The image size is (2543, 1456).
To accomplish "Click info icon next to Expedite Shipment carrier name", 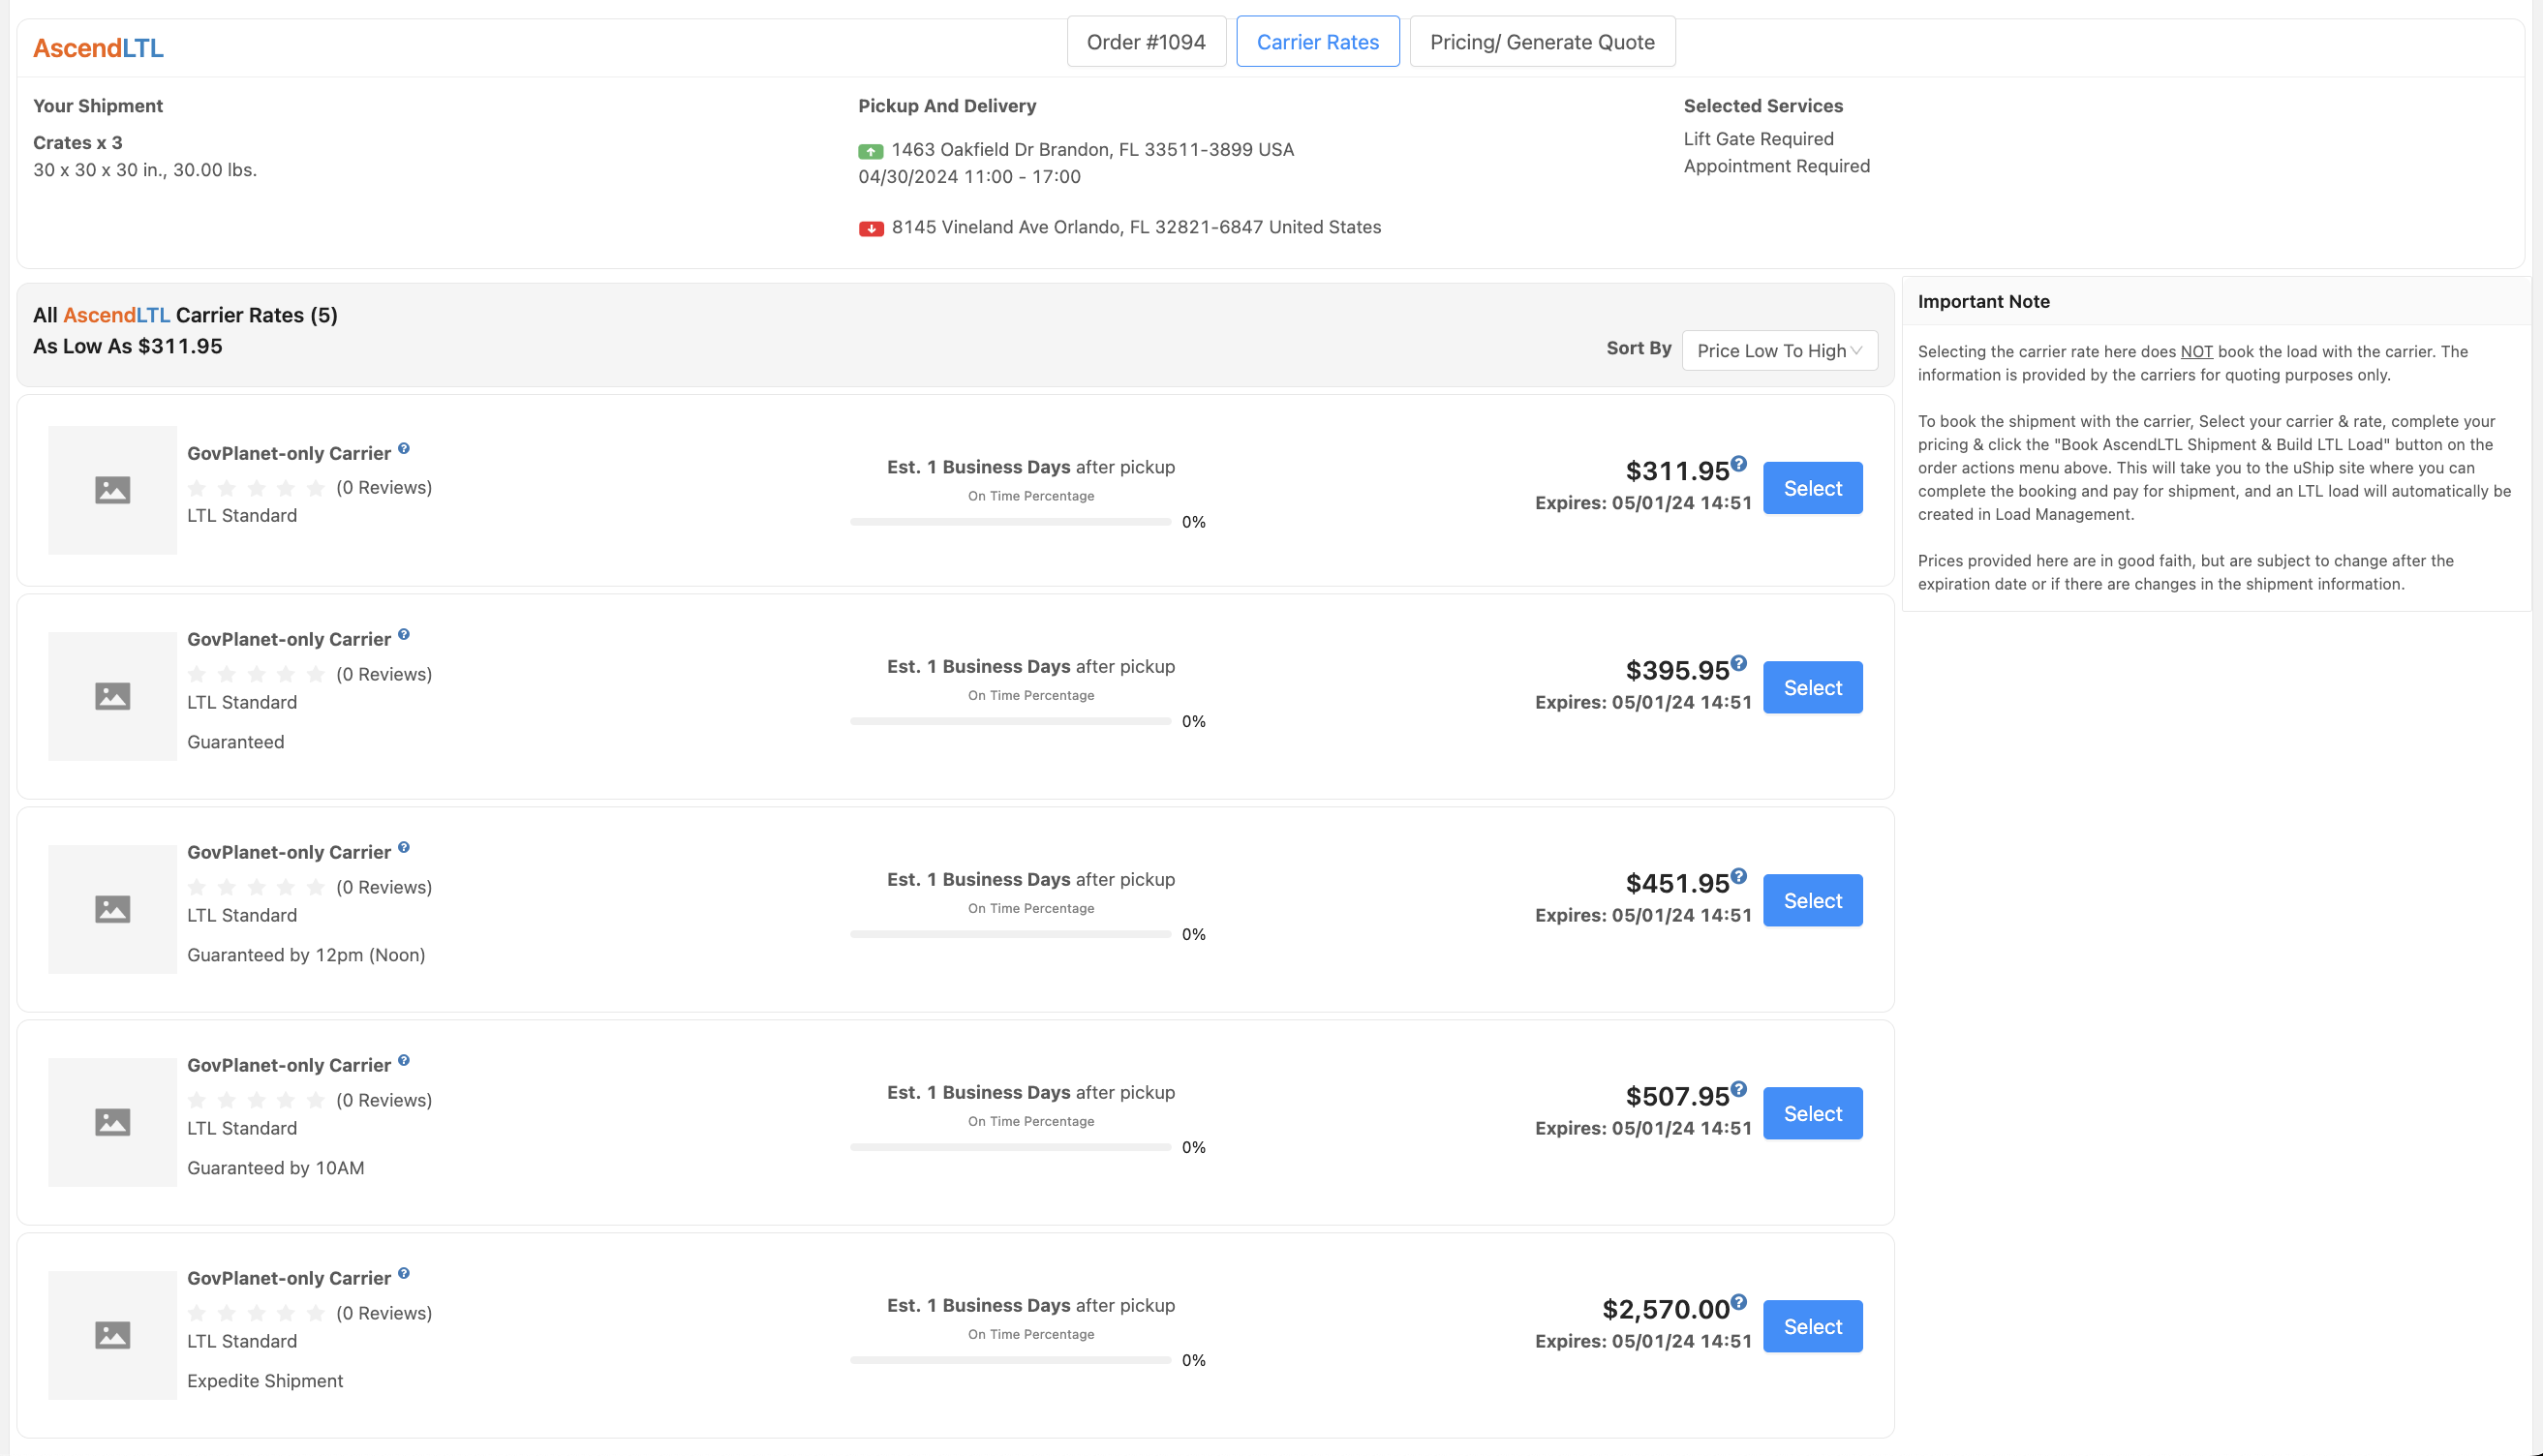I will click(x=404, y=1273).
